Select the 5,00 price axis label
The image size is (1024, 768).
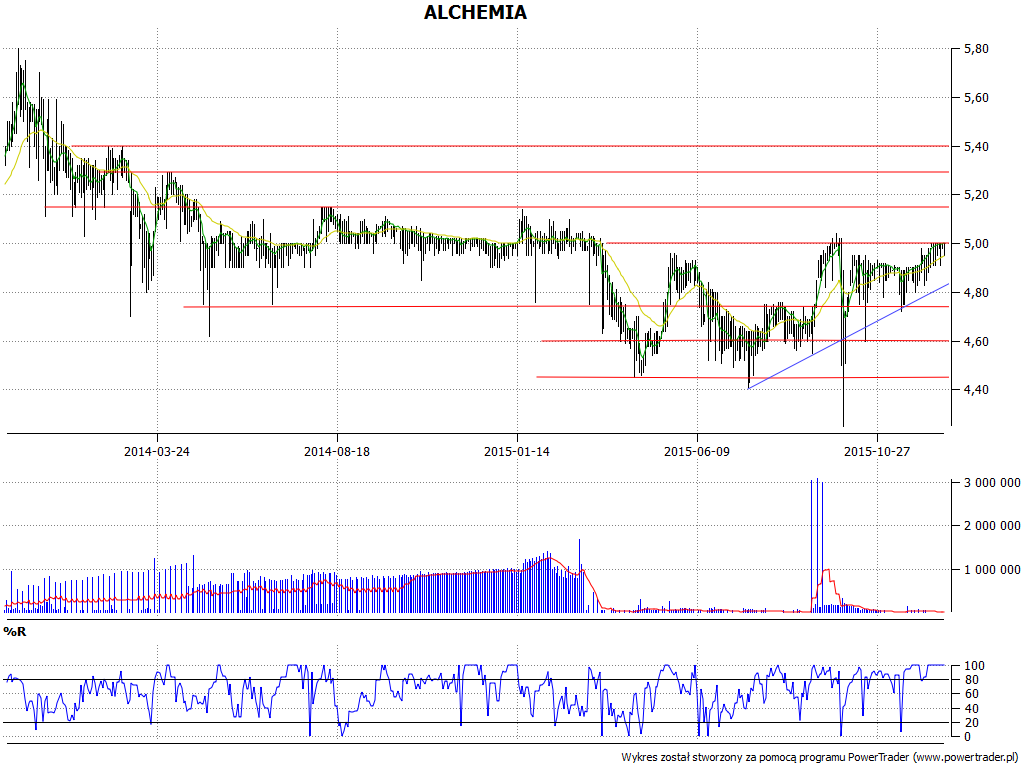[976, 244]
